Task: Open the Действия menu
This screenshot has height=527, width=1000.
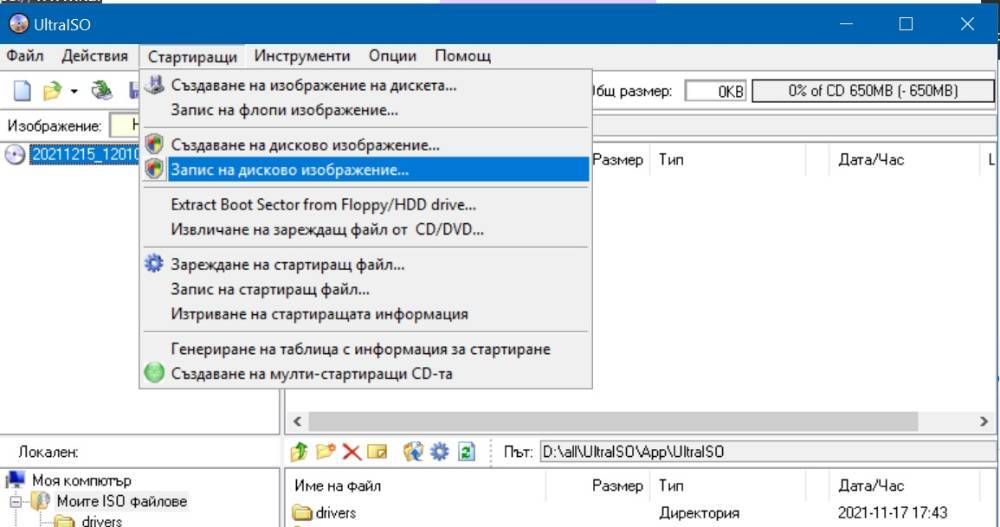Action: pos(94,56)
